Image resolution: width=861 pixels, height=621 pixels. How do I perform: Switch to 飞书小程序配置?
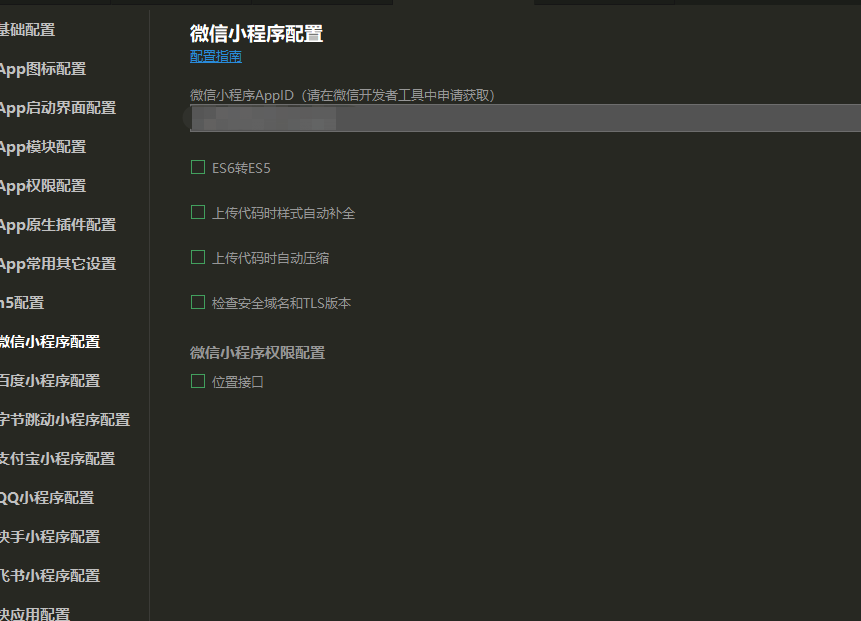click(x=50, y=575)
